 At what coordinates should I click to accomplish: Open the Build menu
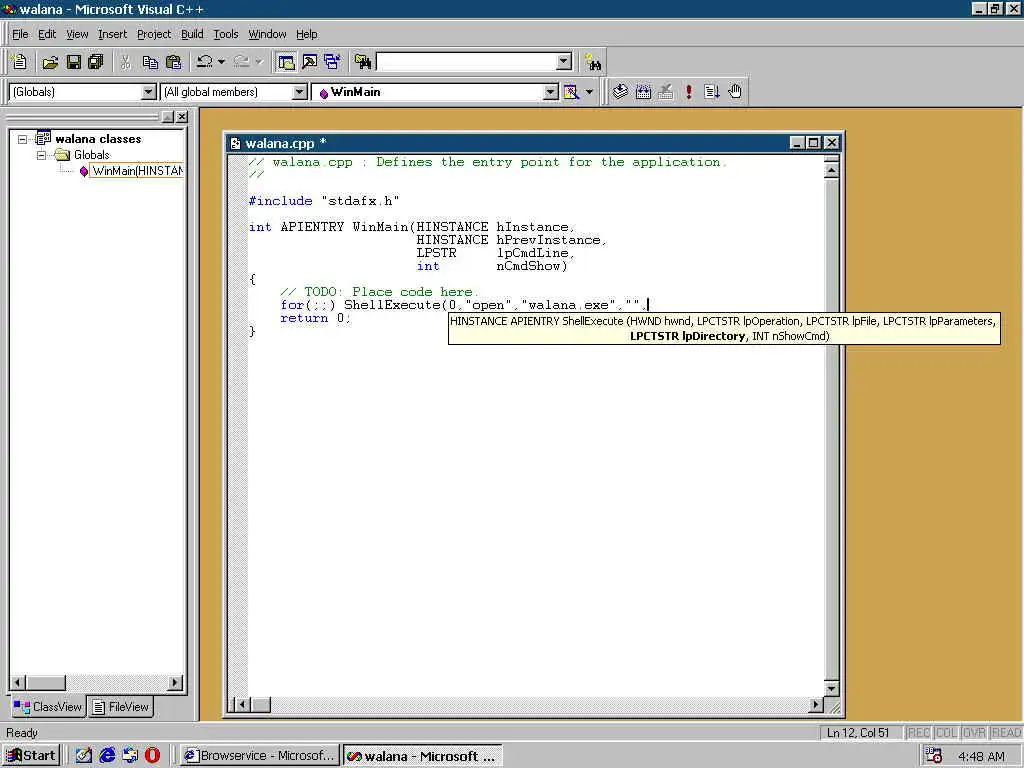(192, 34)
